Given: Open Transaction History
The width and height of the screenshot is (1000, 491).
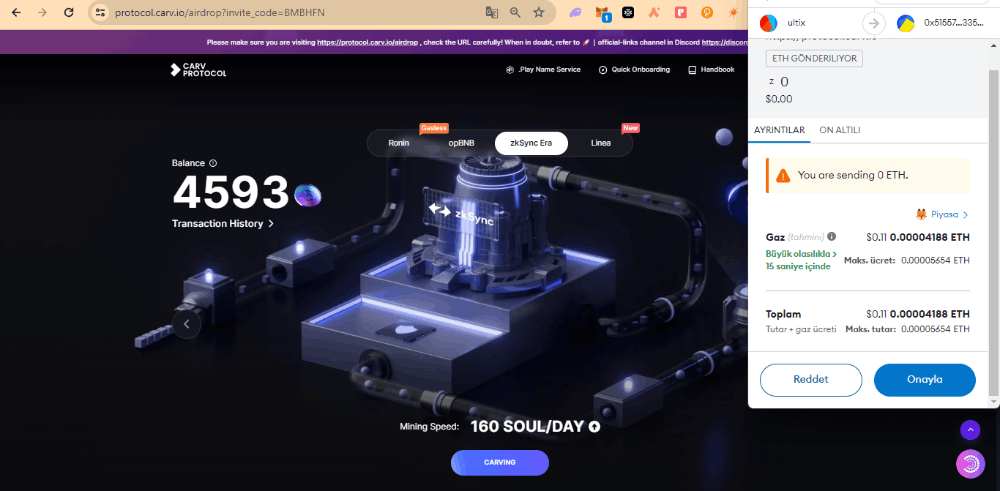Looking at the screenshot, I should [x=223, y=224].
